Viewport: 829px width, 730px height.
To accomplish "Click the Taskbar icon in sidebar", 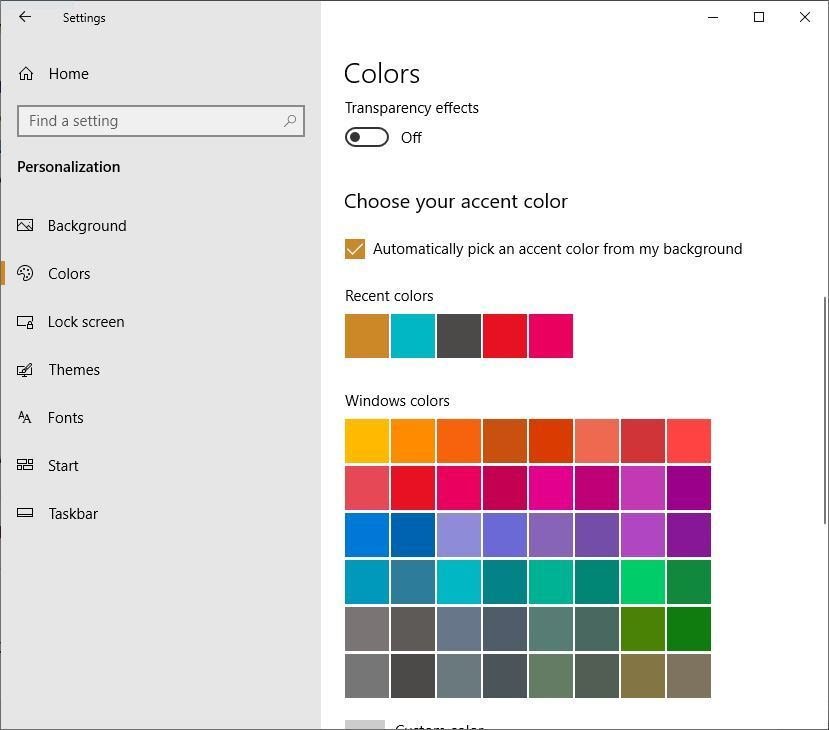I will (x=26, y=514).
